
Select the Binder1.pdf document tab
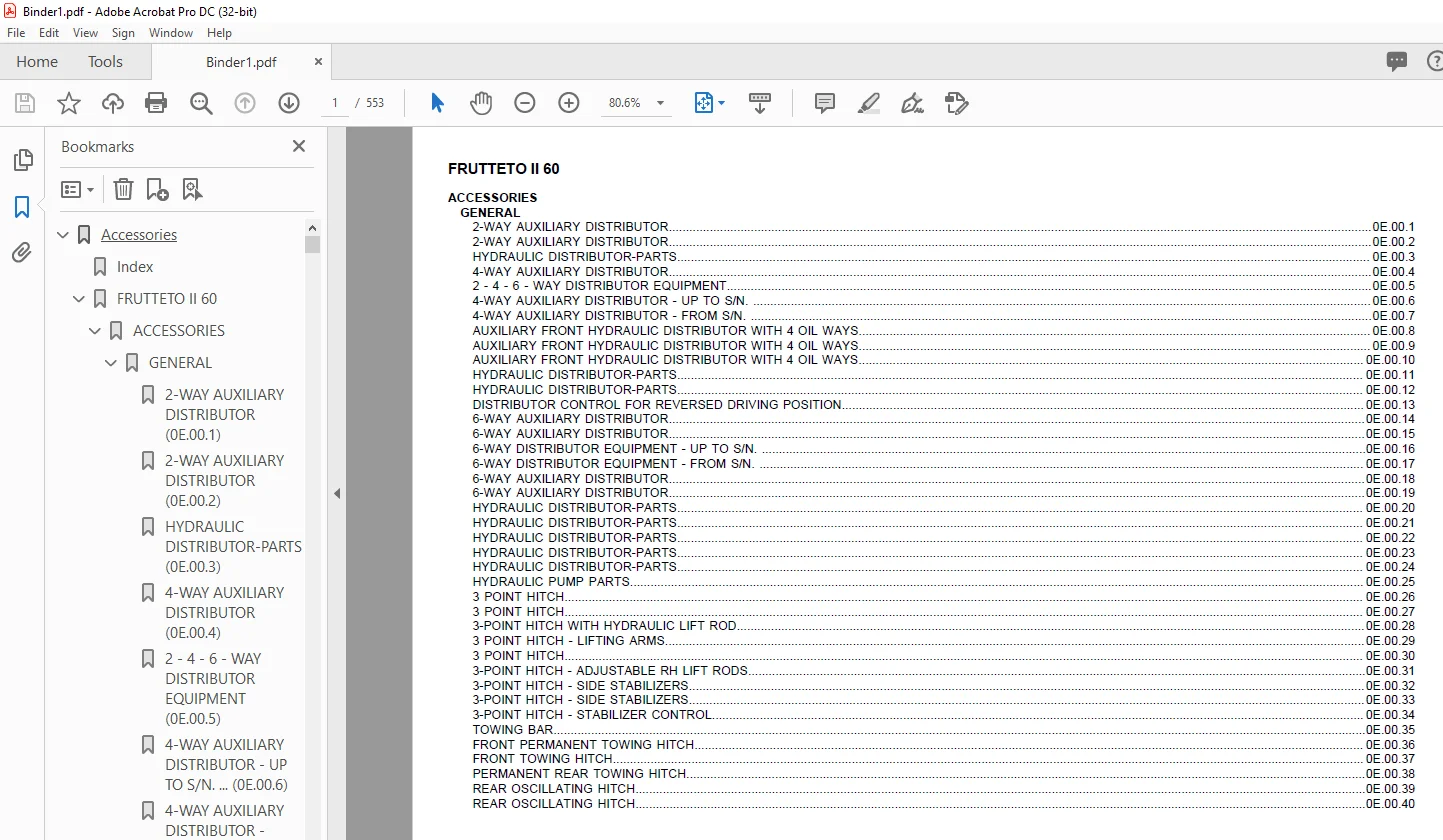(241, 62)
